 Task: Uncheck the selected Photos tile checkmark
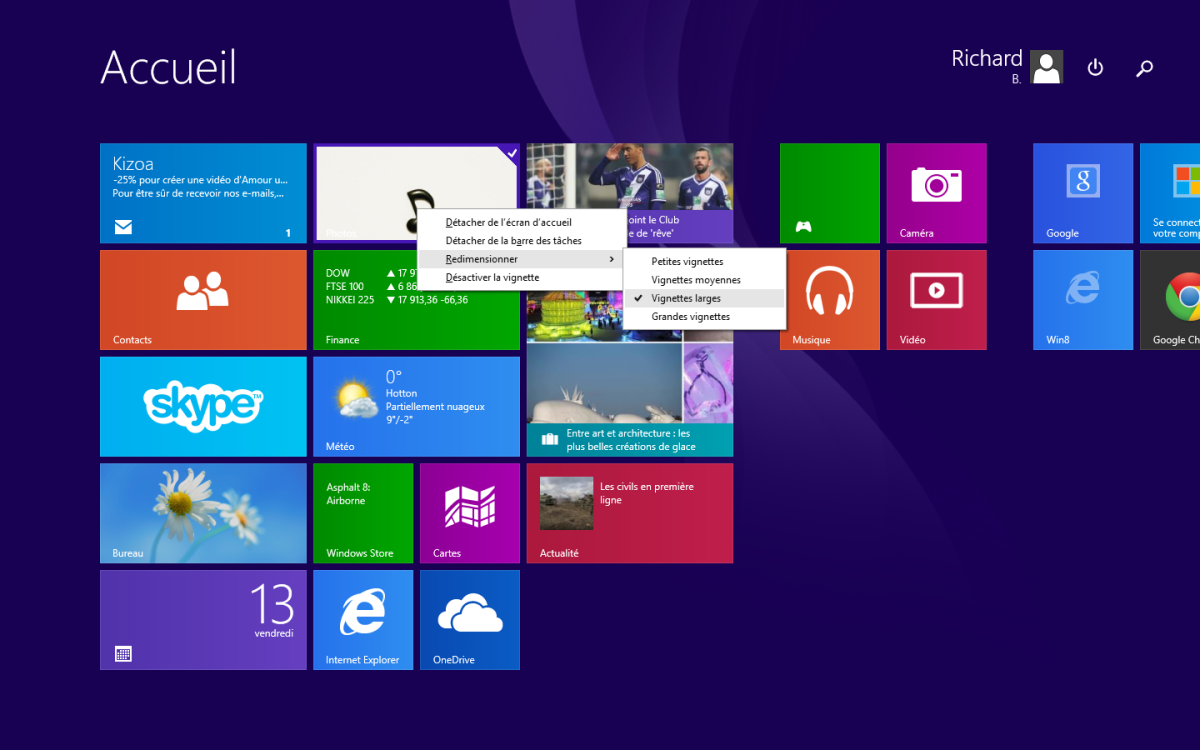[x=511, y=154]
